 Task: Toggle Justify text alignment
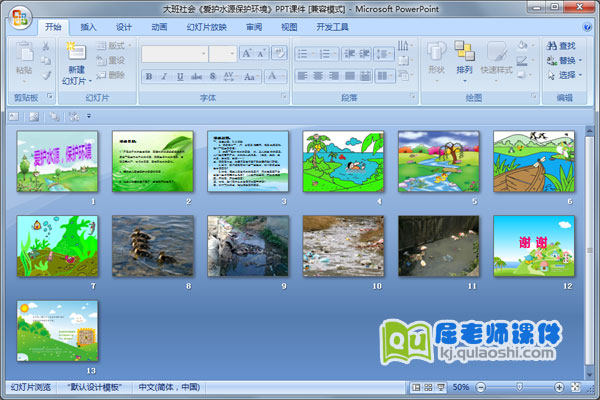point(349,76)
